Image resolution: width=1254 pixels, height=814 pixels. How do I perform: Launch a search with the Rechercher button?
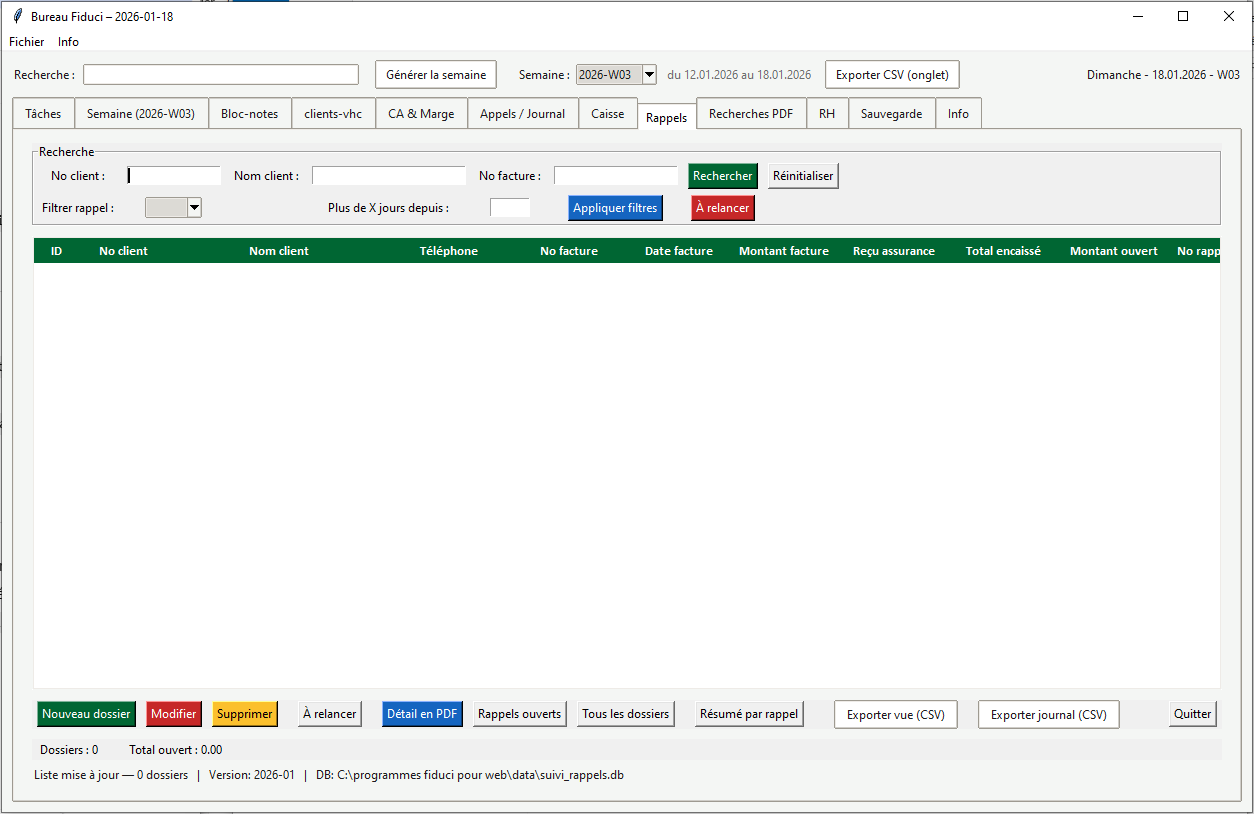722,175
